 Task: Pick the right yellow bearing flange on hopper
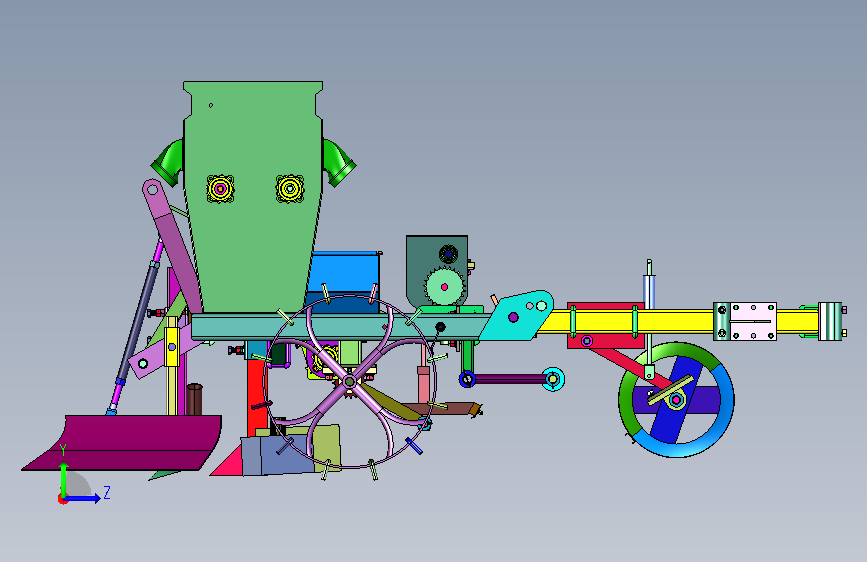coord(290,189)
